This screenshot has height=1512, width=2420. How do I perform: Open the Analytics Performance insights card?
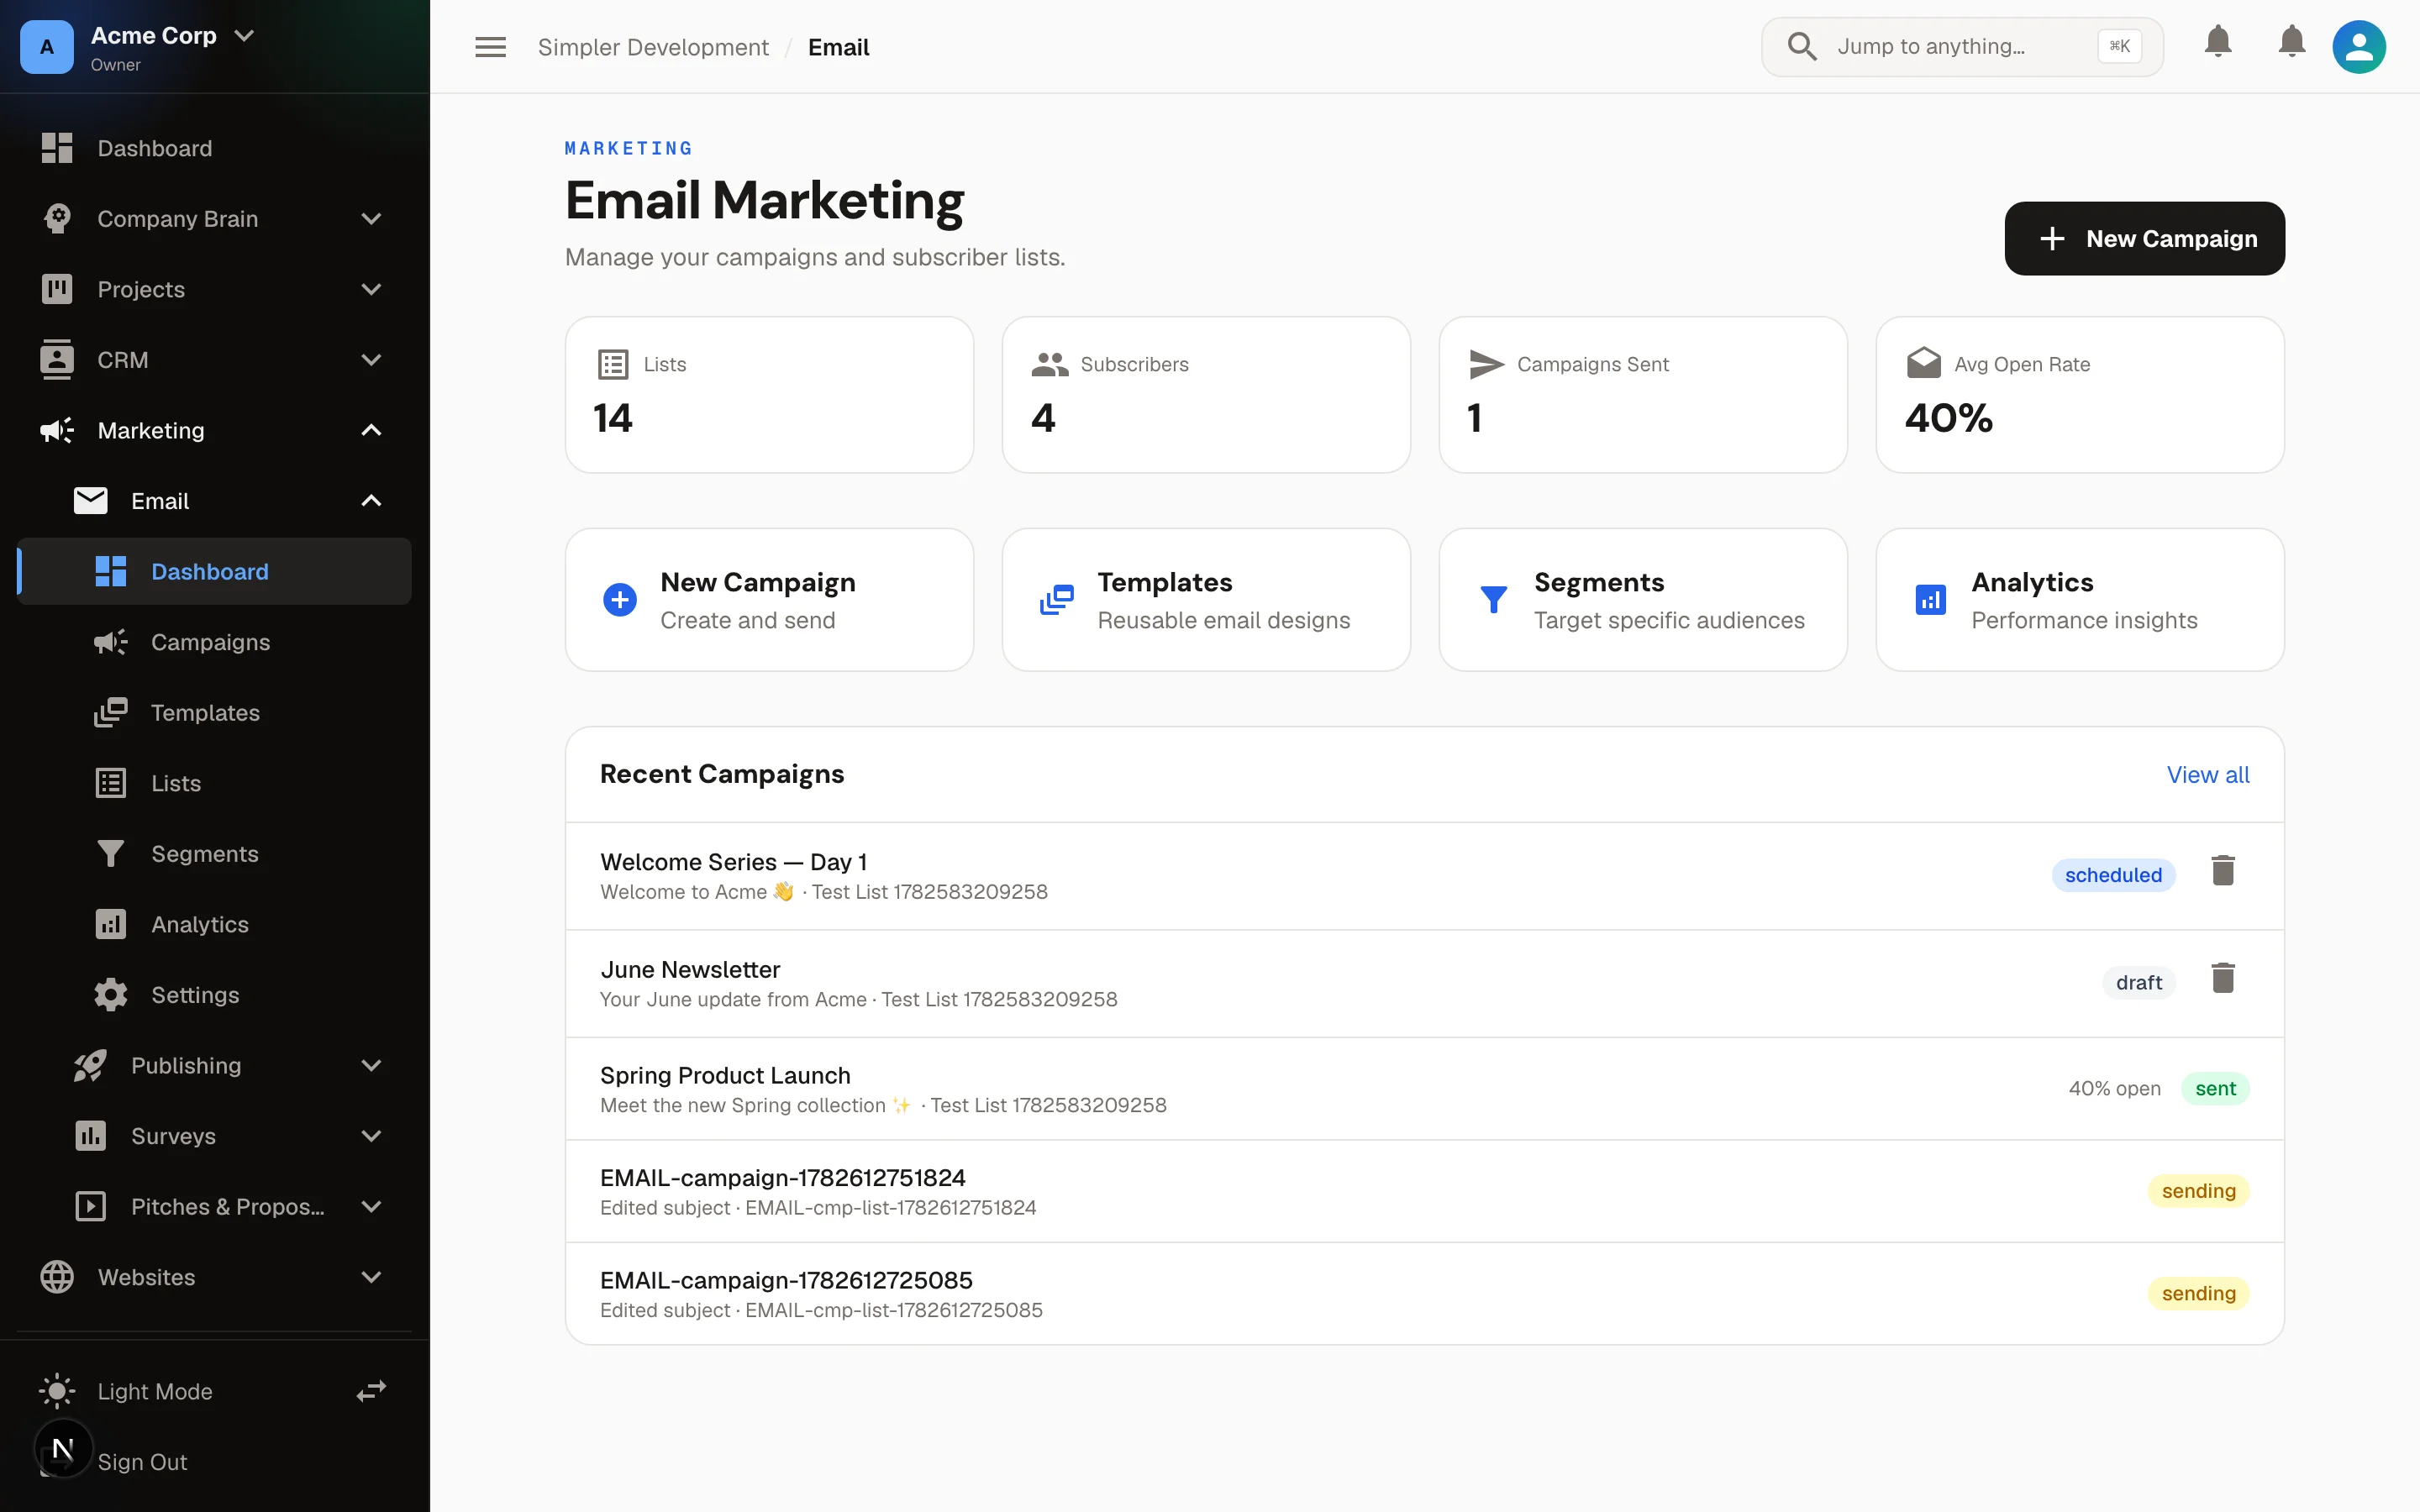tap(2080, 600)
